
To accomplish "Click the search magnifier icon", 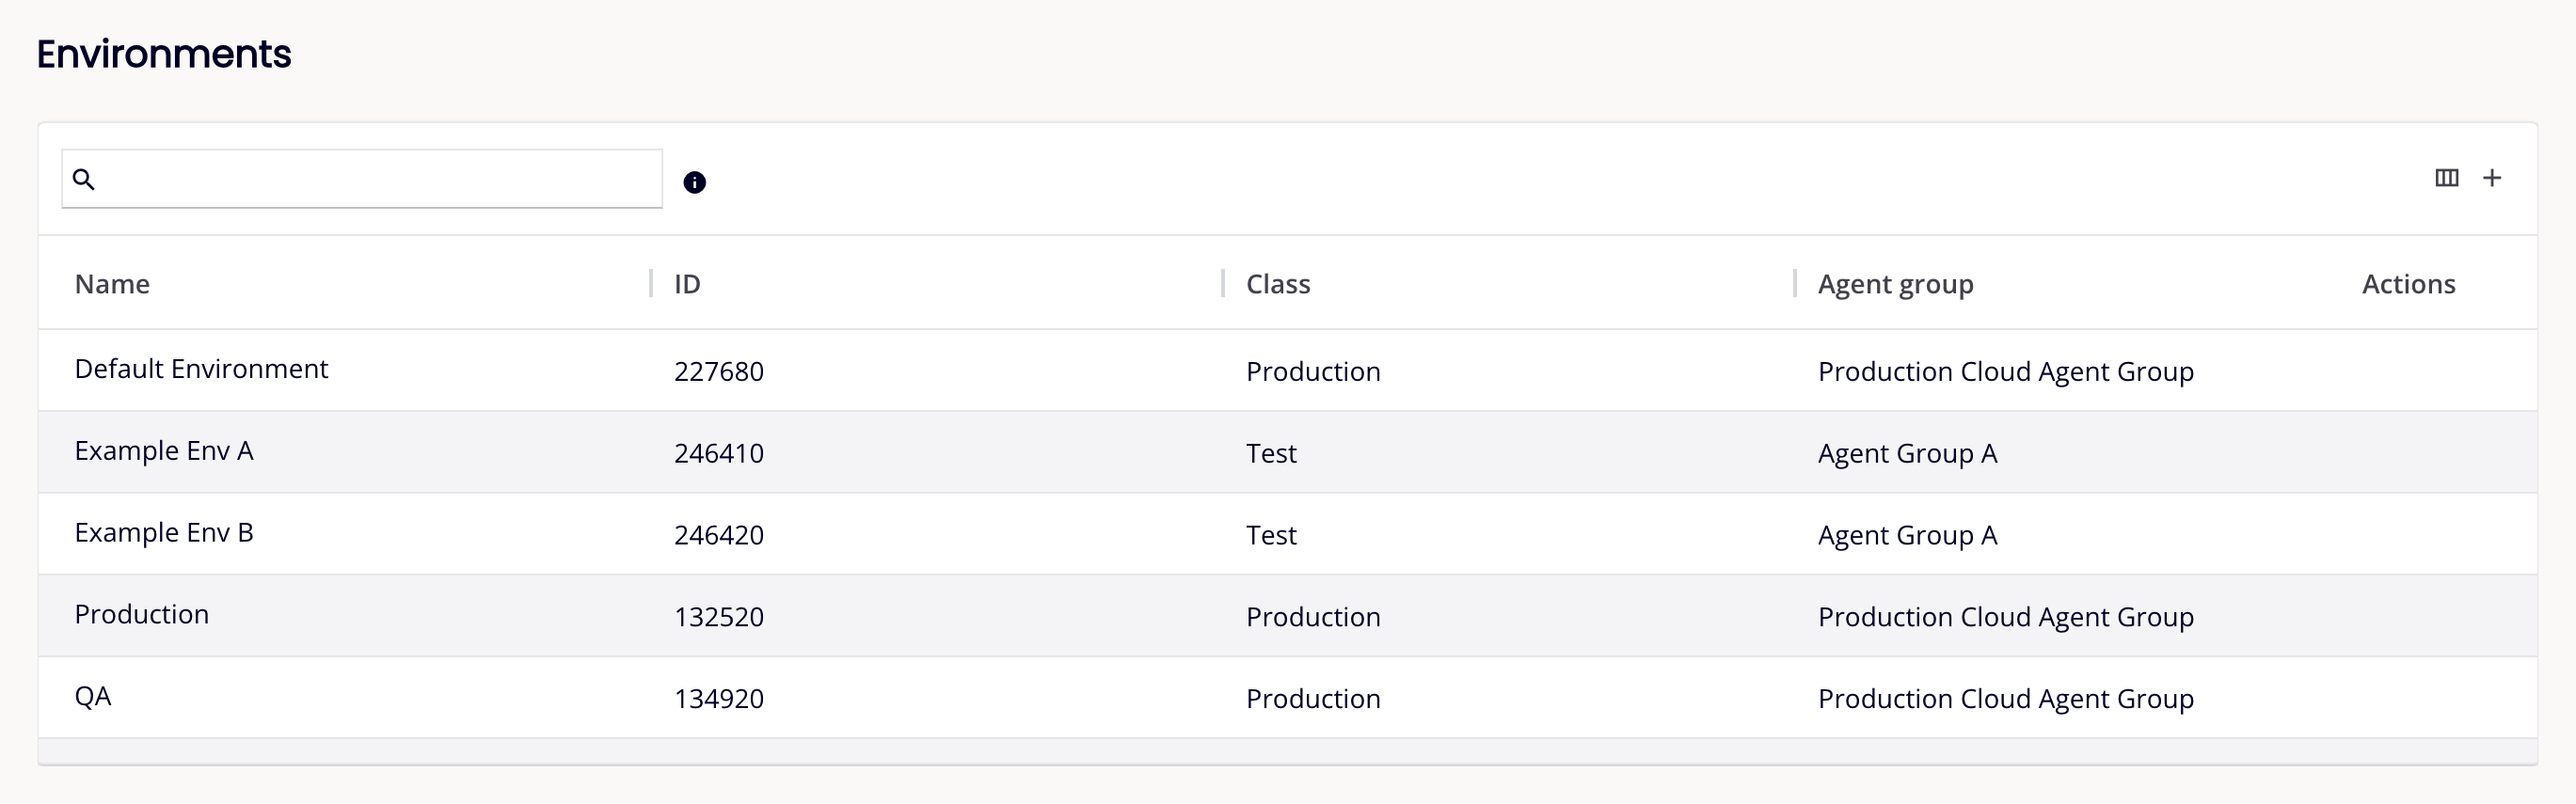I will coord(84,179).
